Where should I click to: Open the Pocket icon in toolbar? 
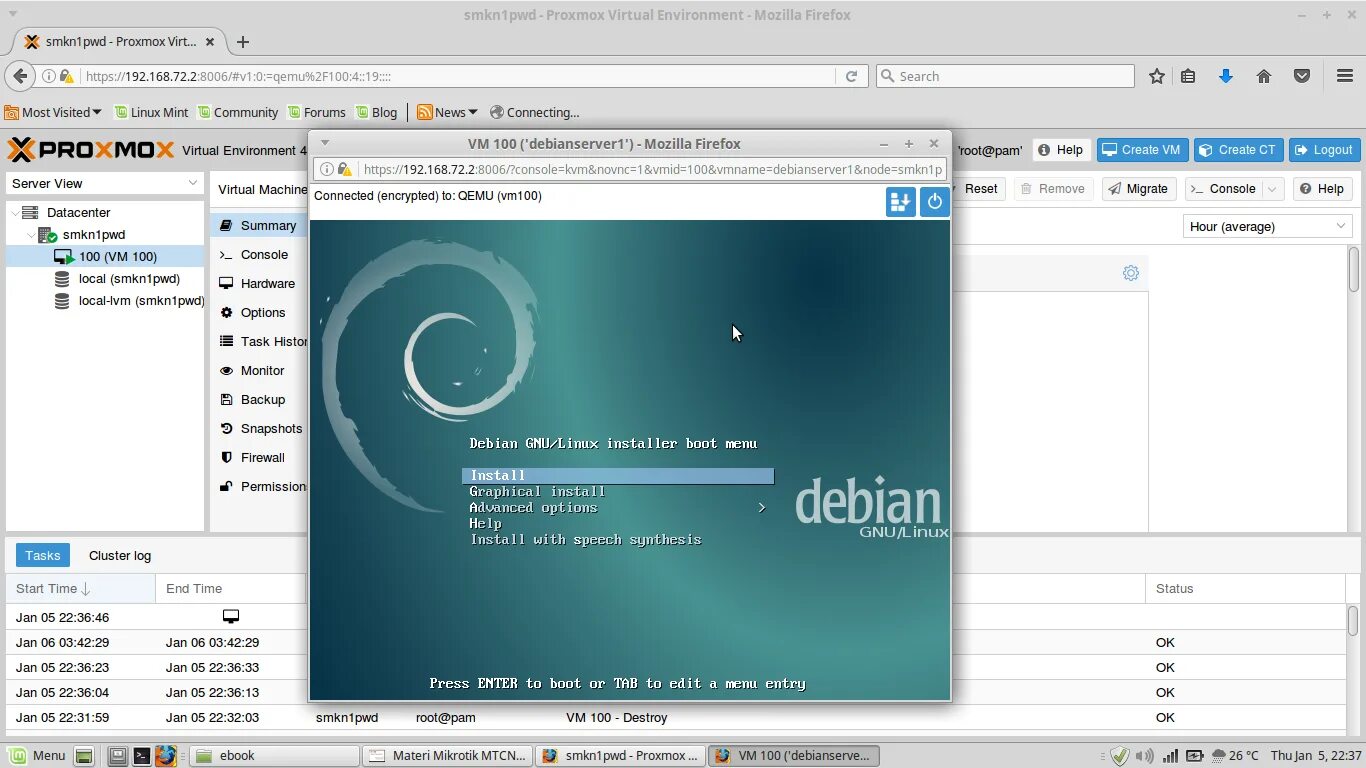pyautogui.click(x=1302, y=76)
